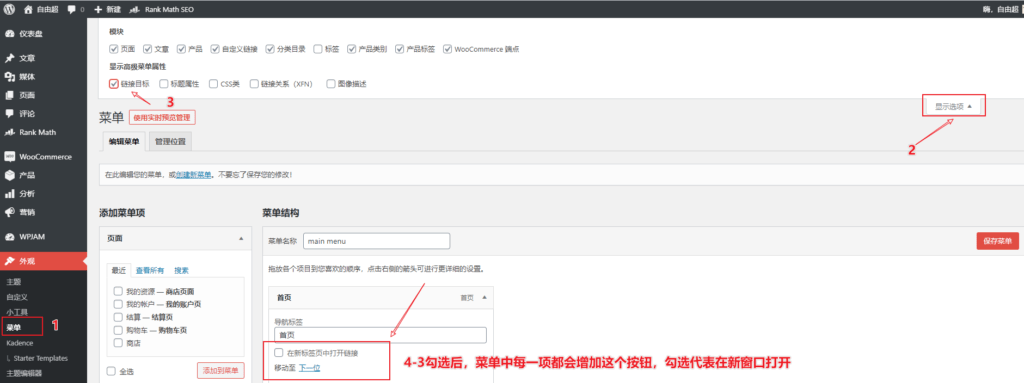Open 自定义 submenu item
1024x383 pixels.
[x=17, y=297]
